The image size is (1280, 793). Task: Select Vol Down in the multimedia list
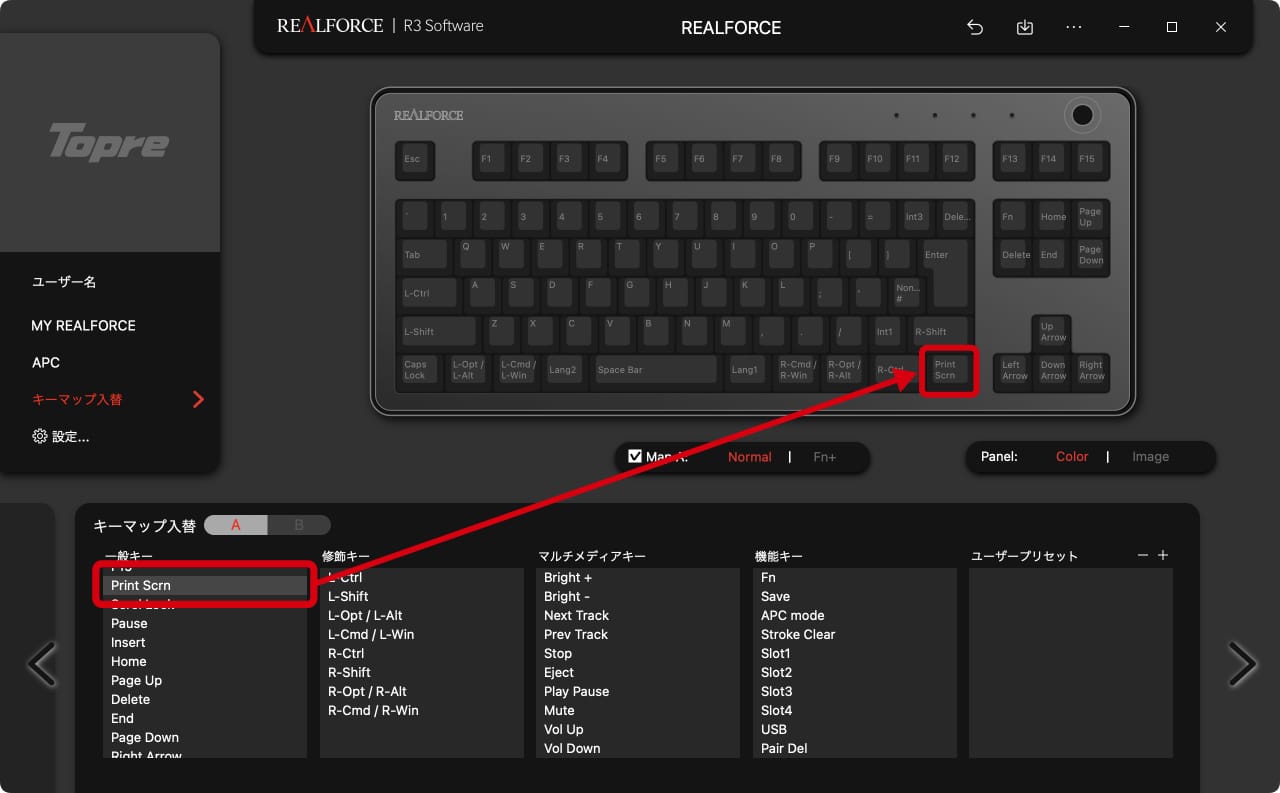638,748
